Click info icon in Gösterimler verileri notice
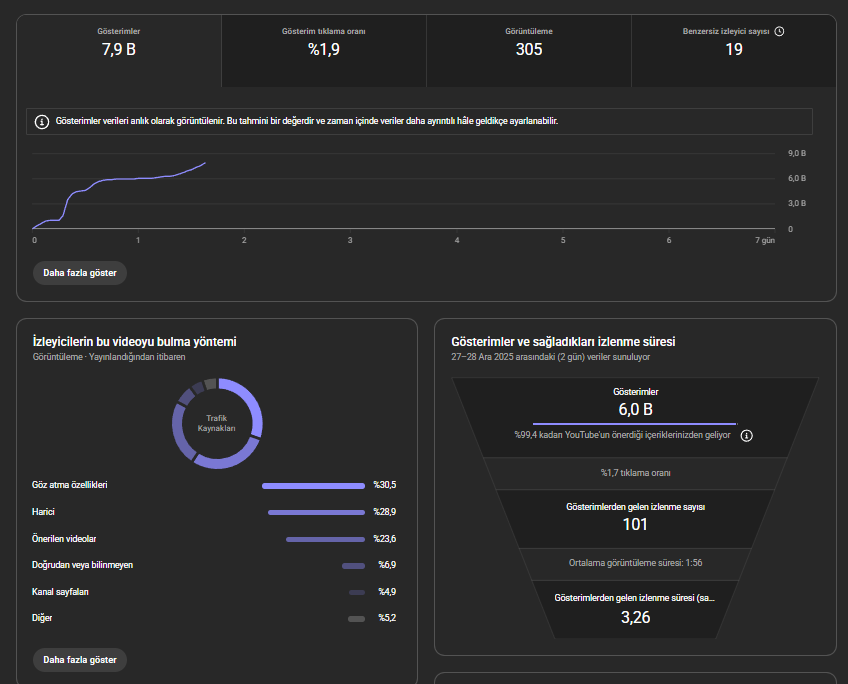Image resolution: width=848 pixels, height=684 pixels. tap(42, 122)
